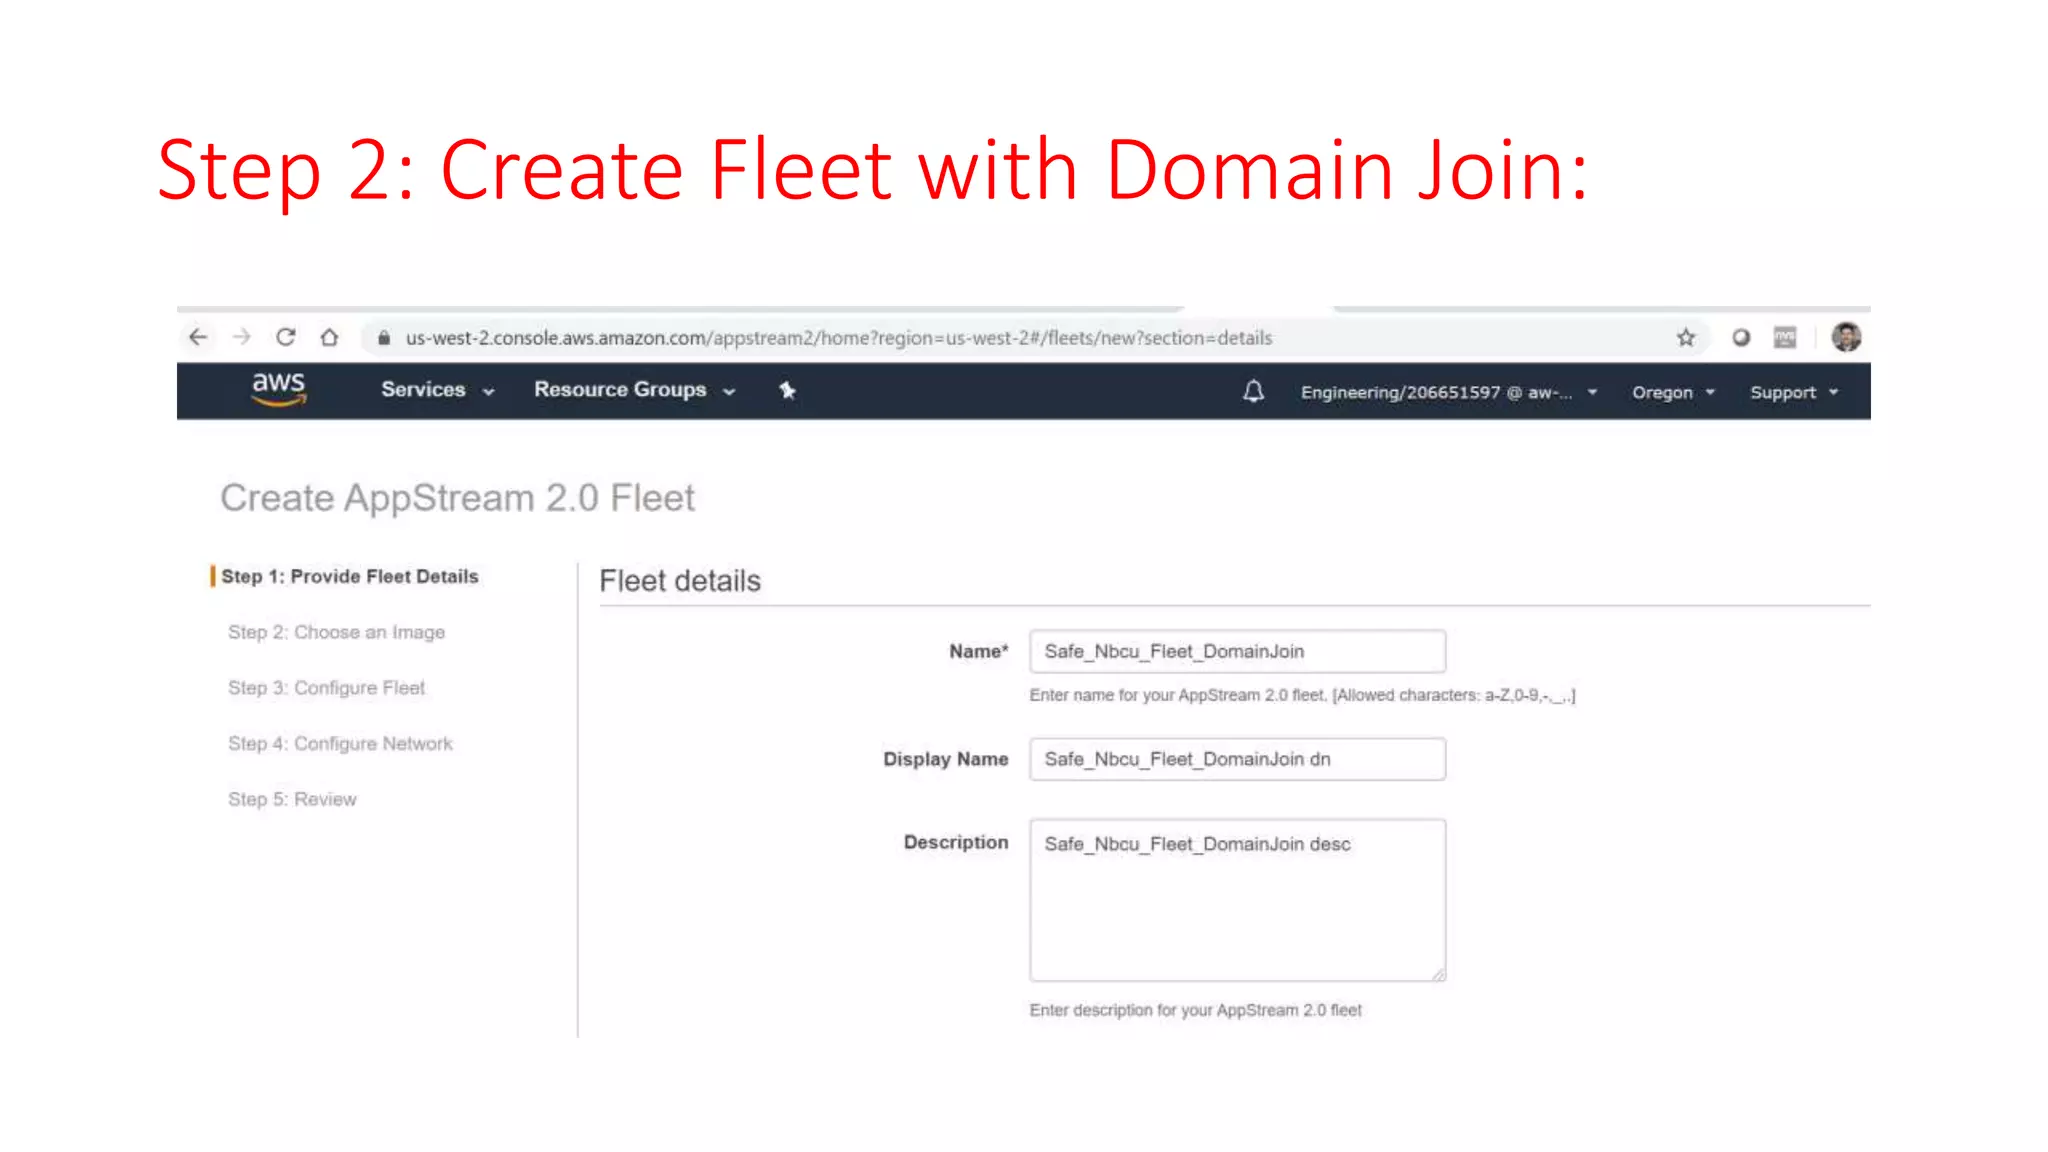Open the Engineering account dropdown
Viewport: 2048px width, 1152px height.
[x=1449, y=392]
